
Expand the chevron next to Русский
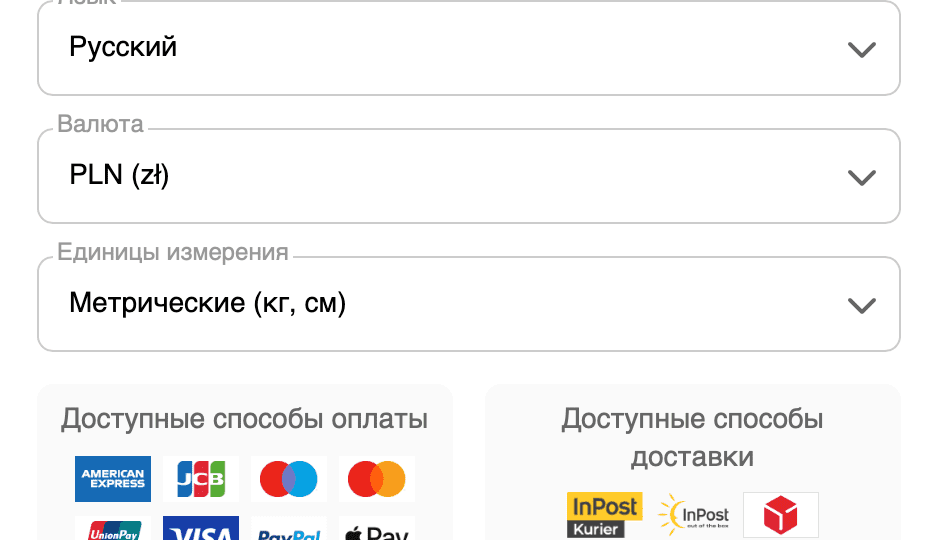862,49
